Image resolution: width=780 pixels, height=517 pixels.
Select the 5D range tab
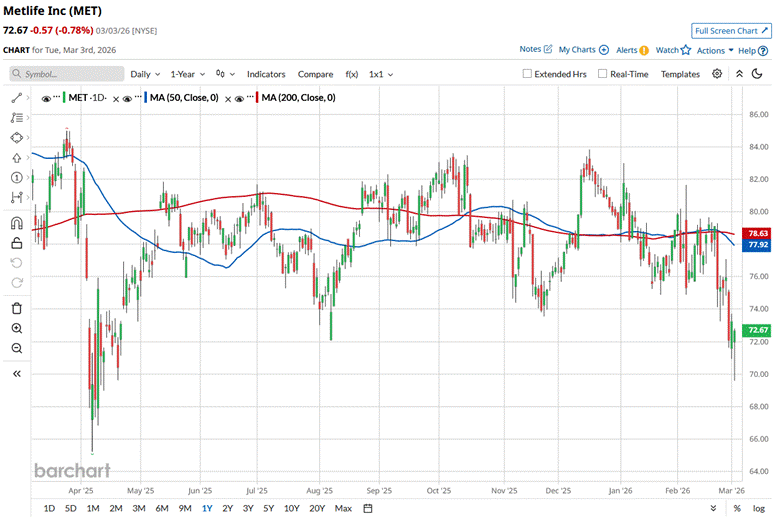click(71, 508)
